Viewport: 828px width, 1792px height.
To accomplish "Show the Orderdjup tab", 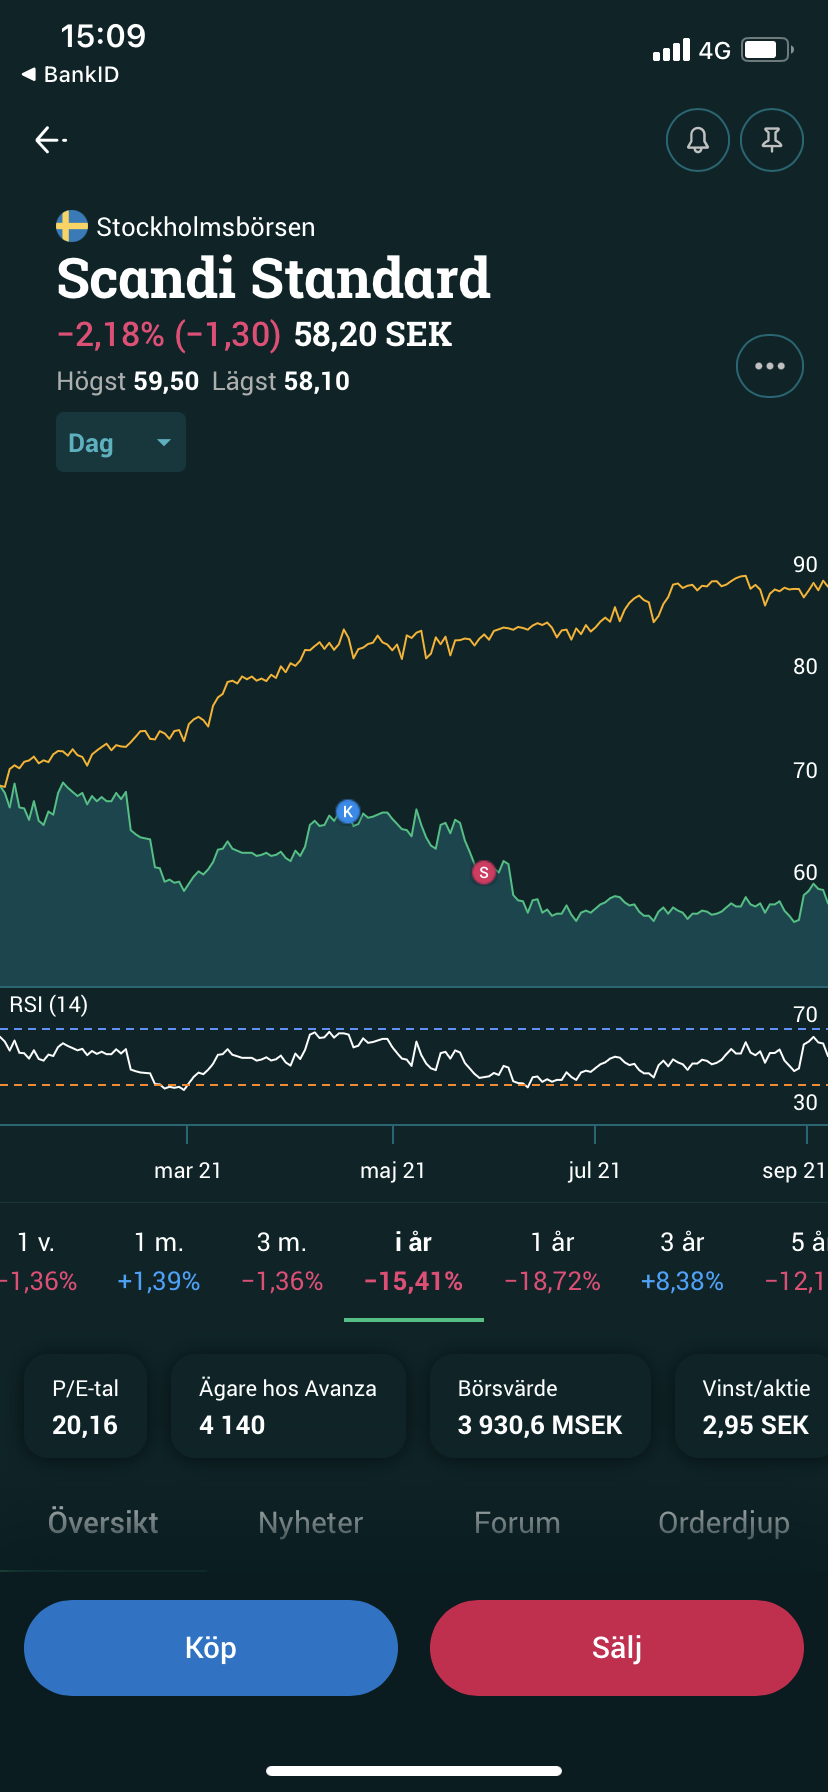I will pyautogui.click(x=724, y=1522).
